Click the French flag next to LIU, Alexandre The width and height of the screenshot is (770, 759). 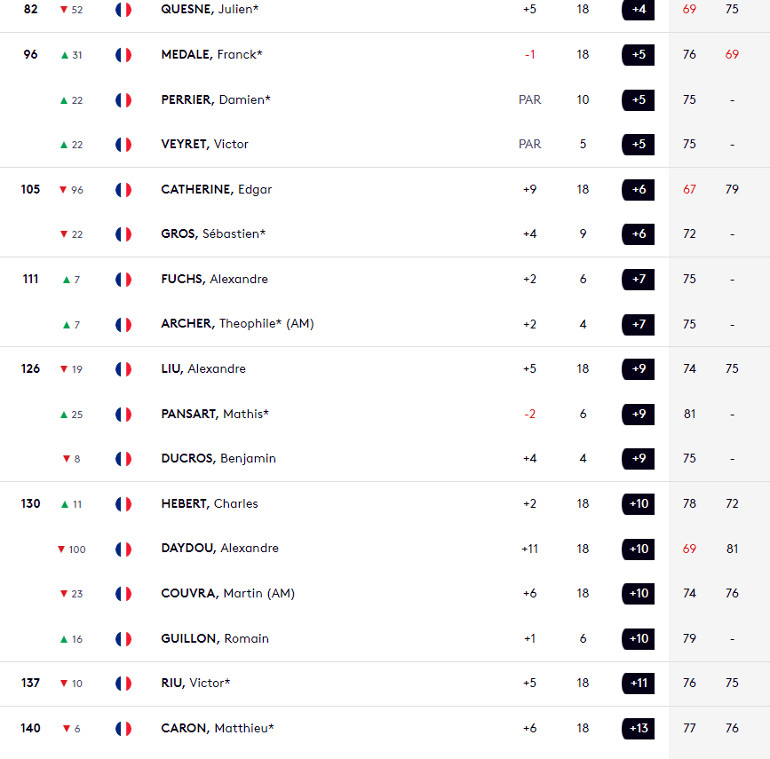tap(123, 369)
